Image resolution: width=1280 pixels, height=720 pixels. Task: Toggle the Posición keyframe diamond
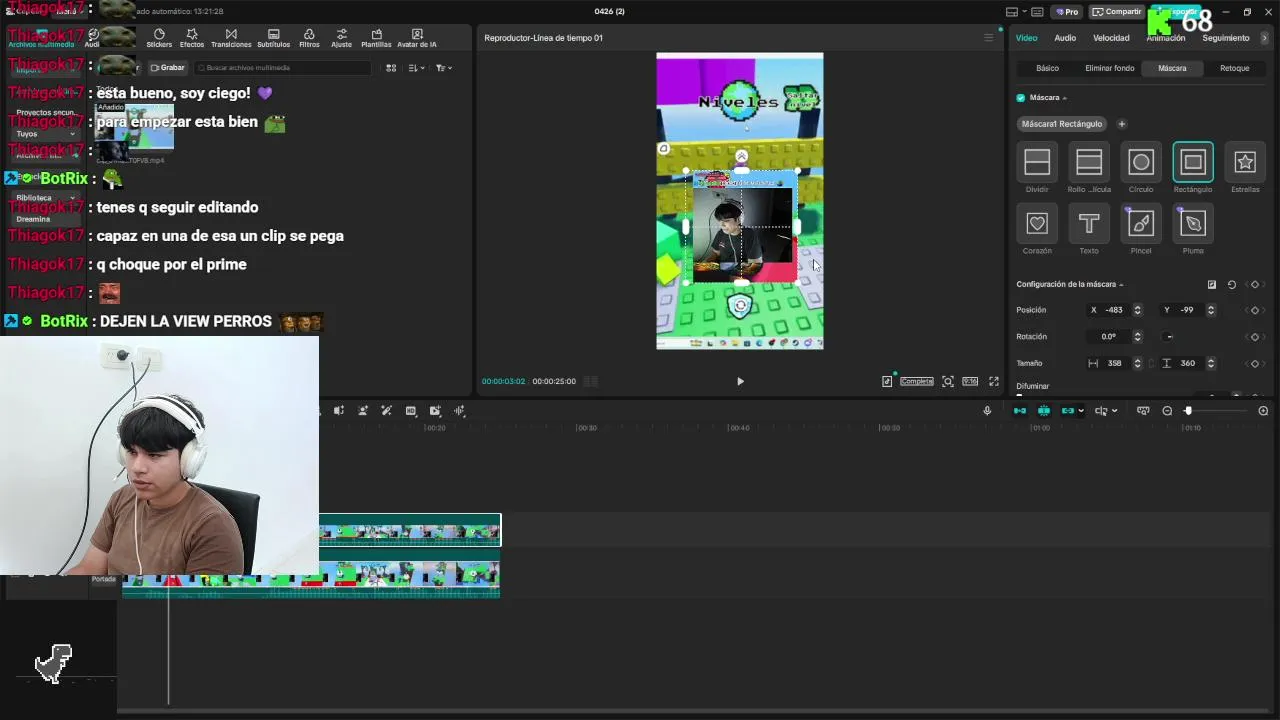1255,310
